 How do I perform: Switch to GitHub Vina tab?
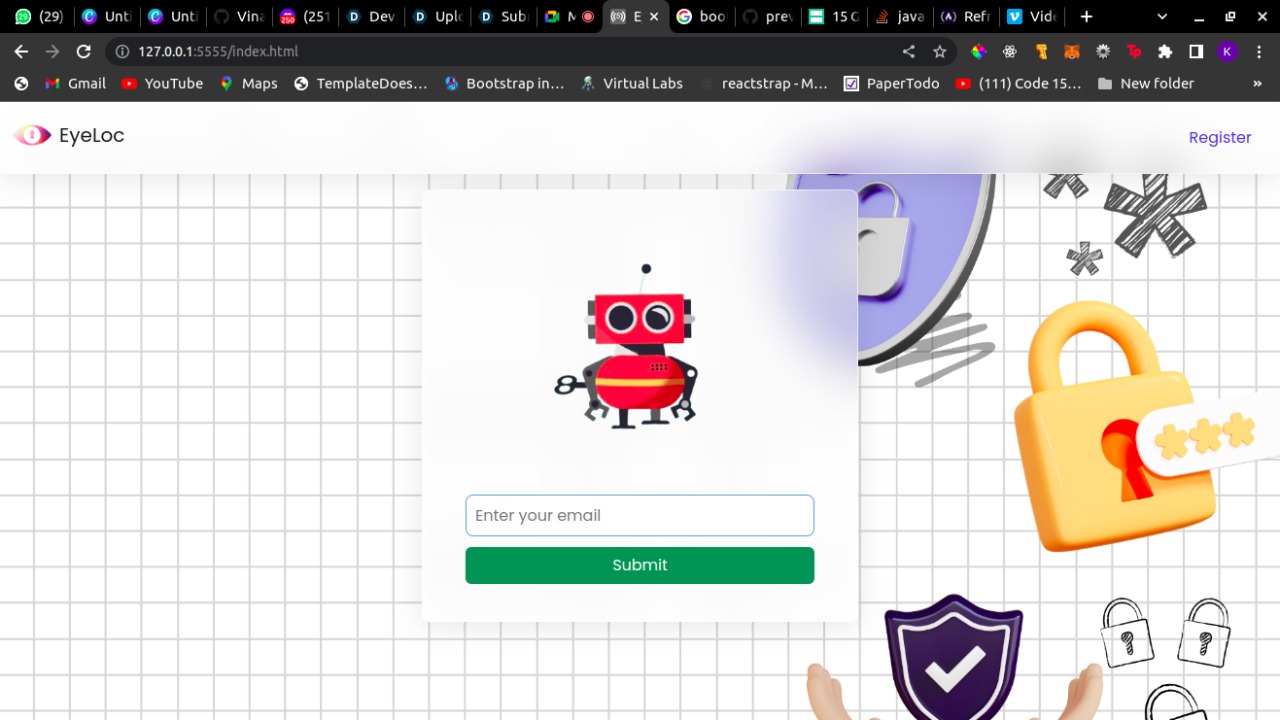click(x=238, y=17)
